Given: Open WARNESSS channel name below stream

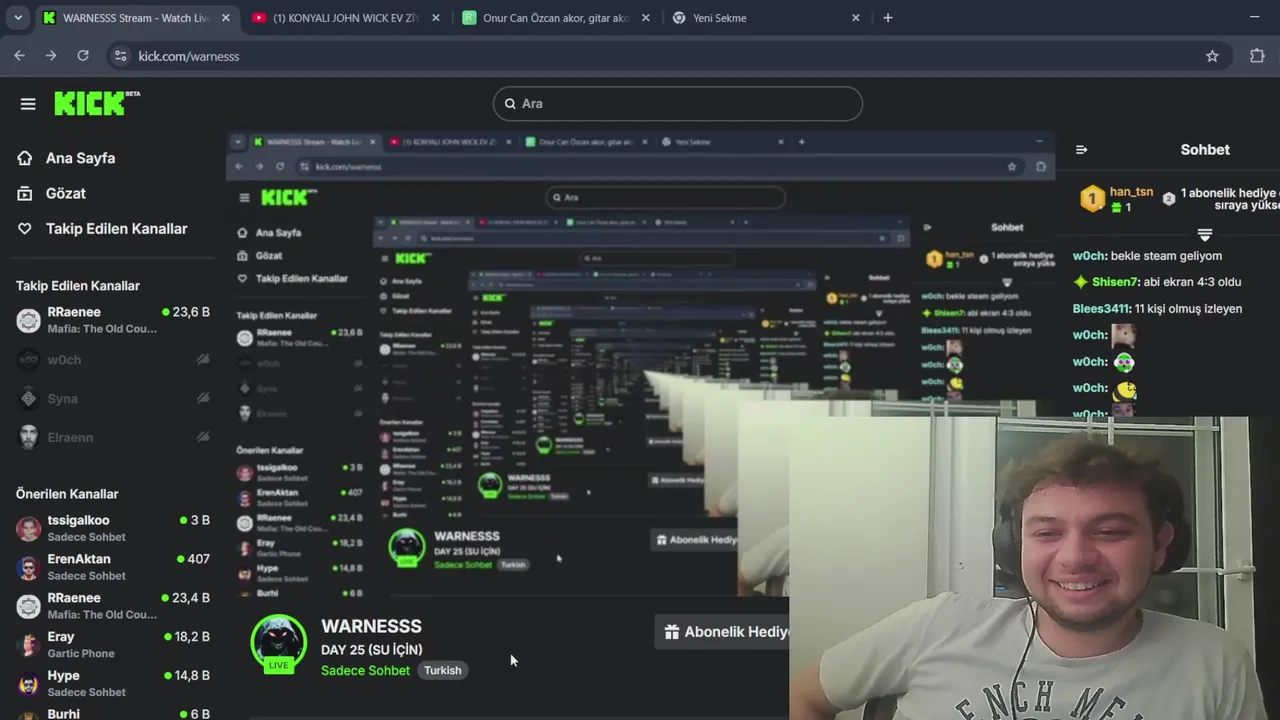Looking at the screenshot, I should [x=371, y=626].
